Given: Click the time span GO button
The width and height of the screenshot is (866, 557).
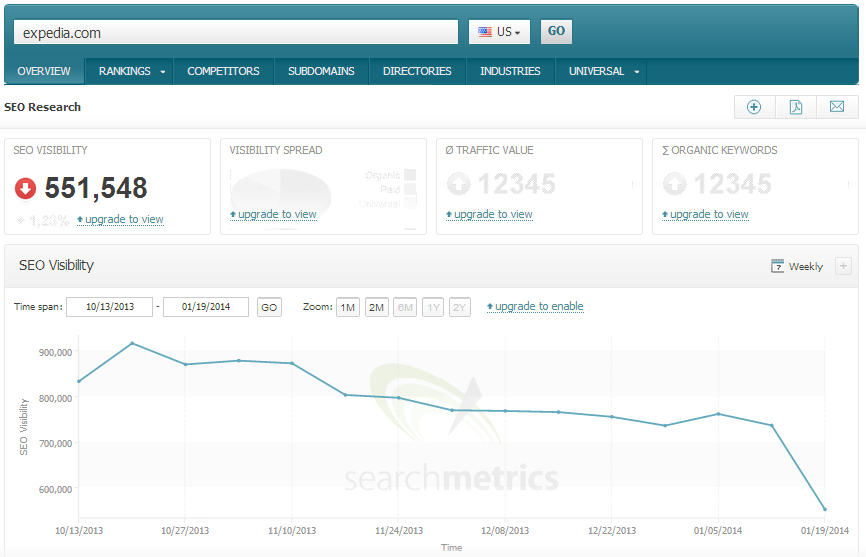Looking at the screenshot, I should tap(269, 307).
